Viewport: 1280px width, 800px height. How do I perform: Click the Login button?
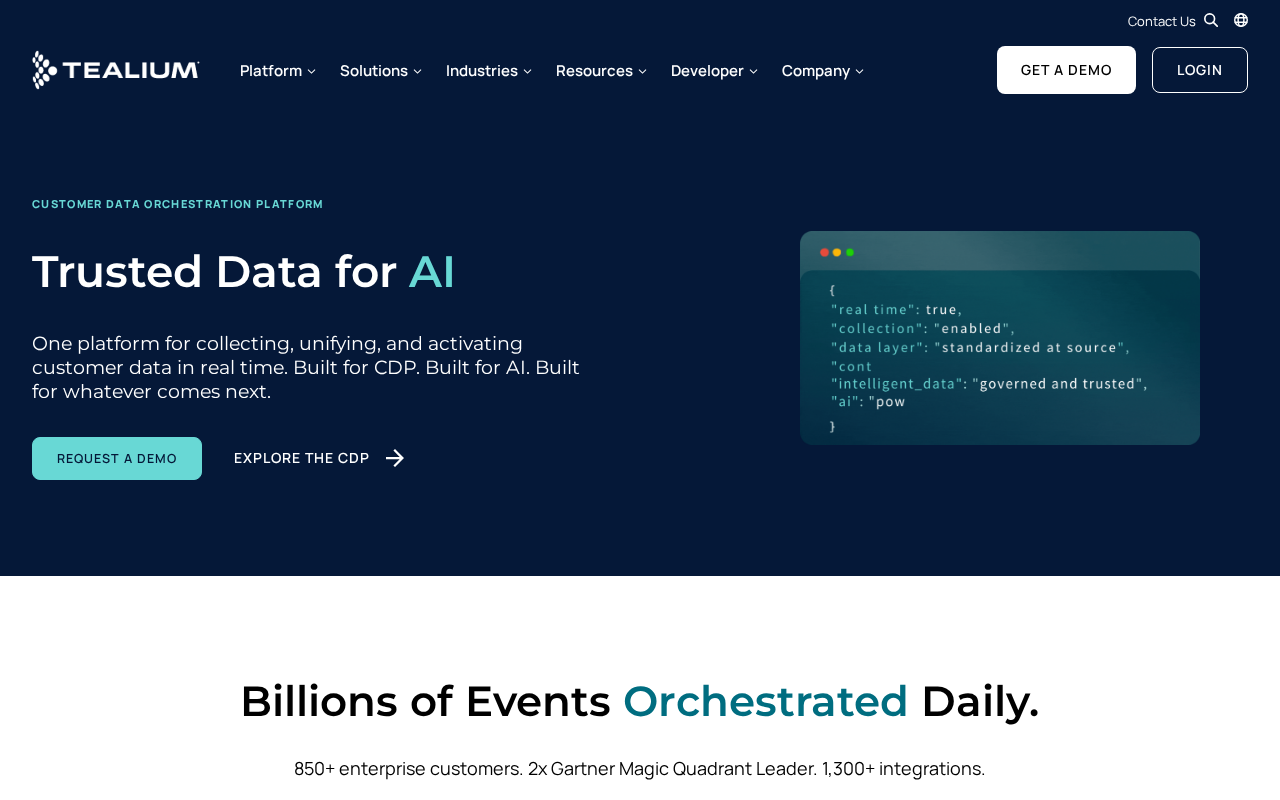[1200, 70]
